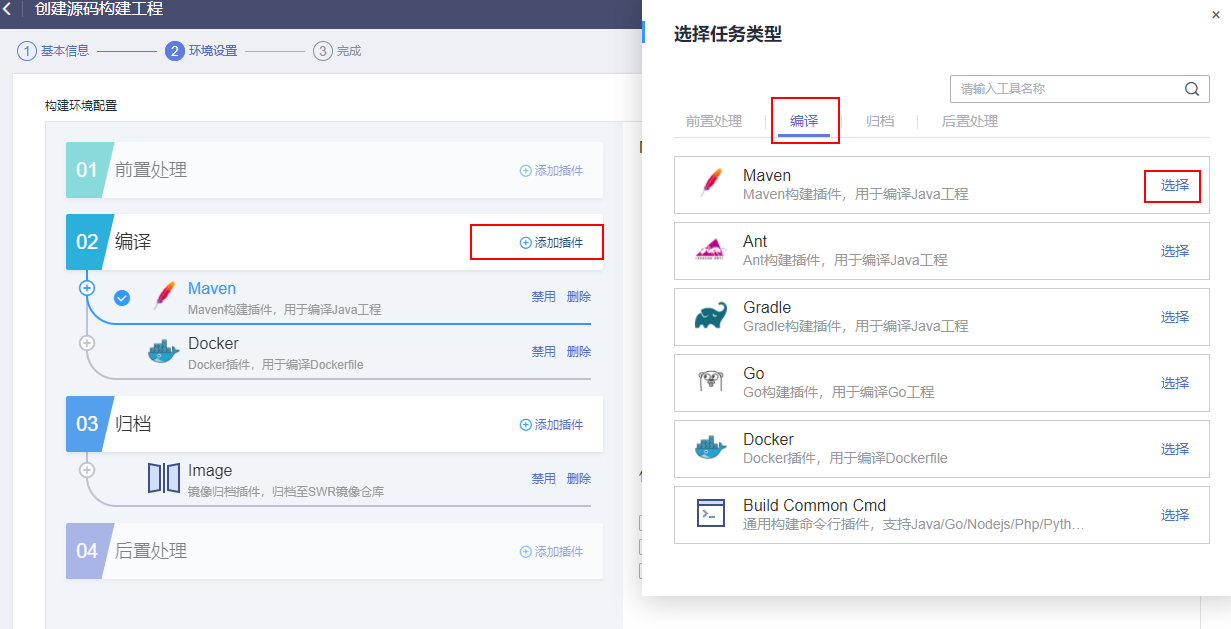Click the Gradle elephant icon
This screenshot has height=629, width=1231.
711,317
